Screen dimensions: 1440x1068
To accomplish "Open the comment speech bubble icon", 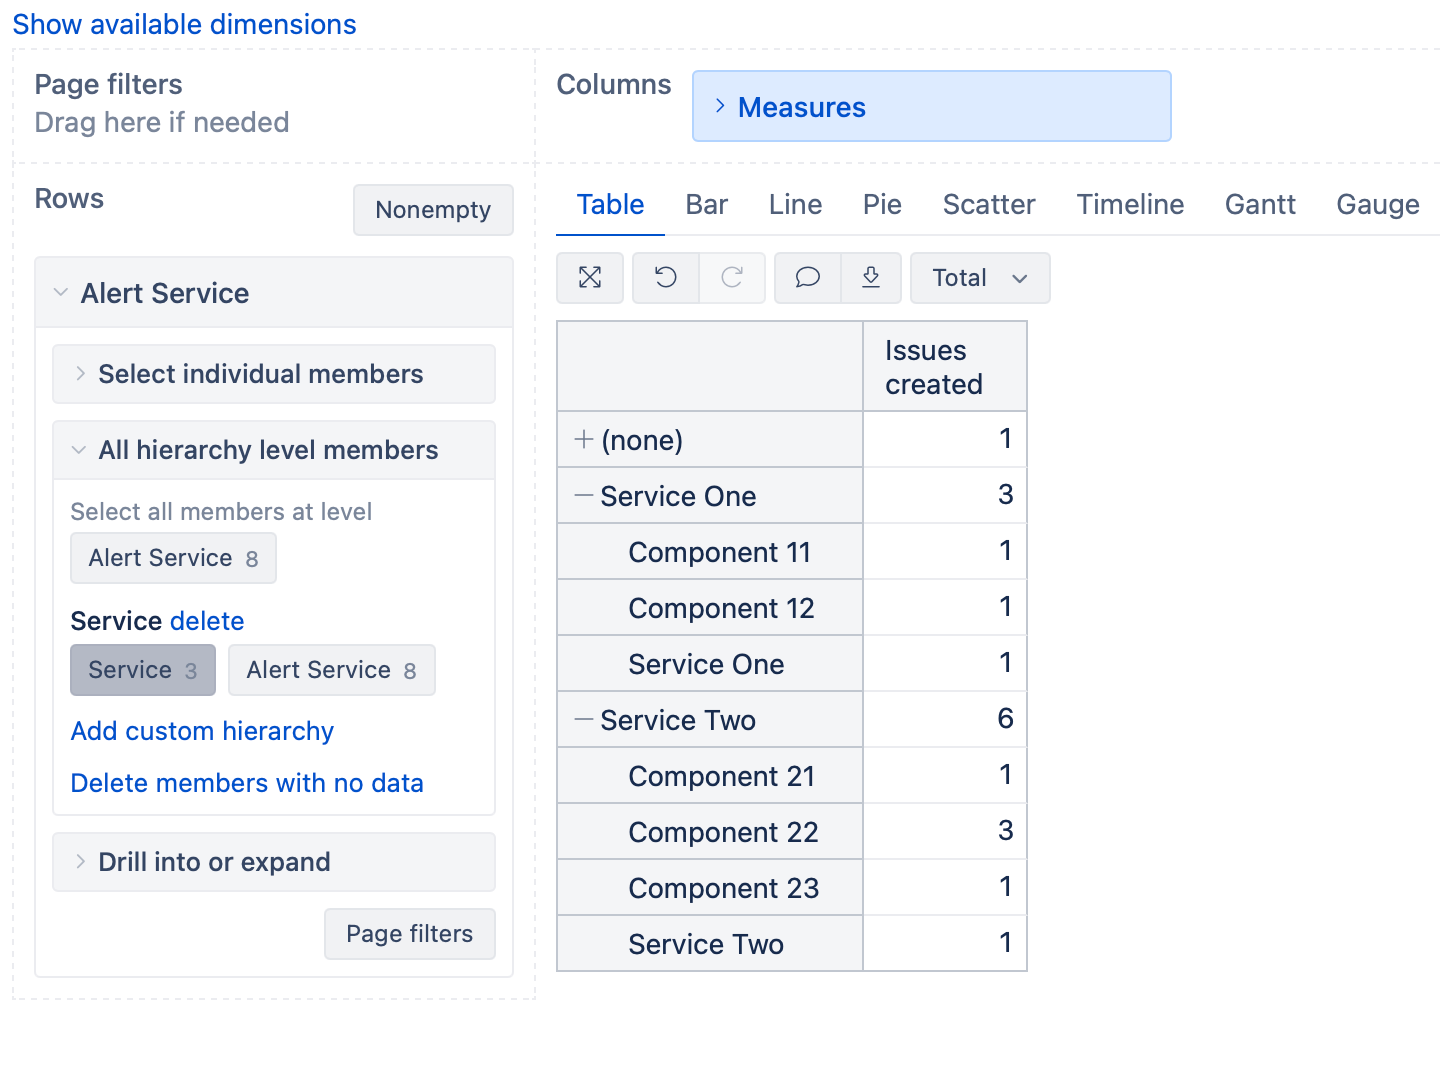I will [x=808, y=278].
